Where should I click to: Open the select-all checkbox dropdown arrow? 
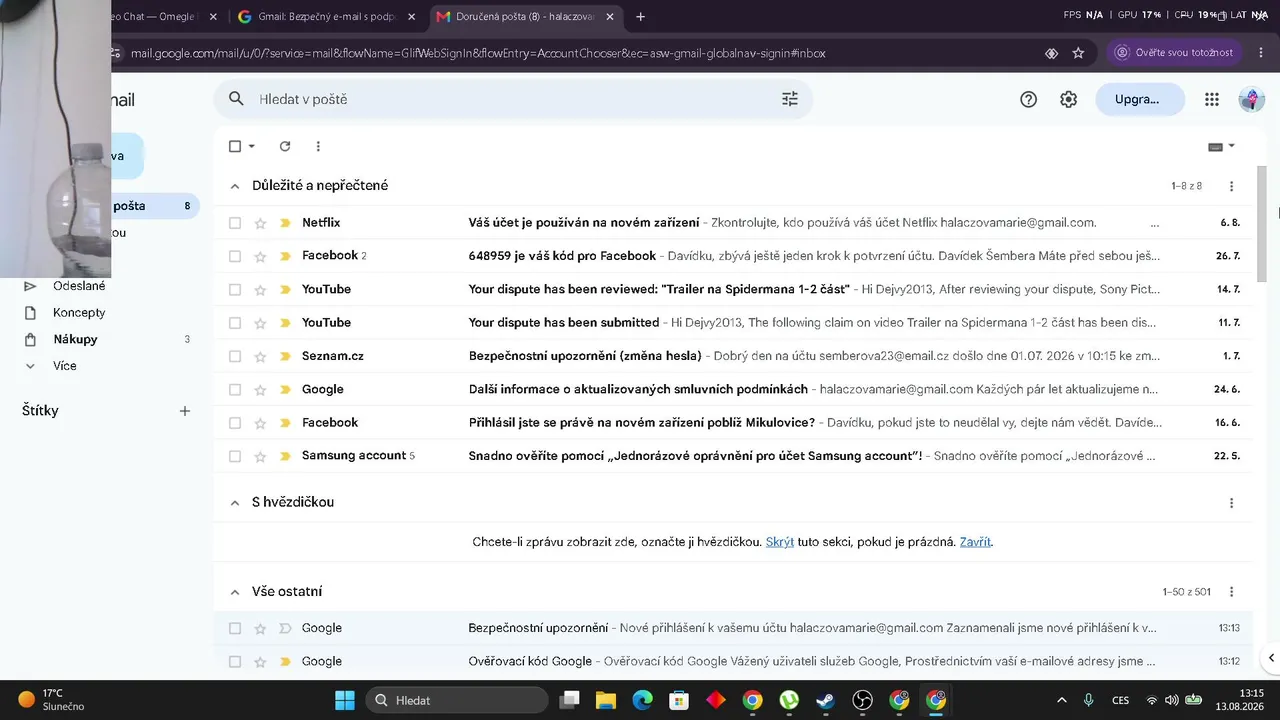252,146
